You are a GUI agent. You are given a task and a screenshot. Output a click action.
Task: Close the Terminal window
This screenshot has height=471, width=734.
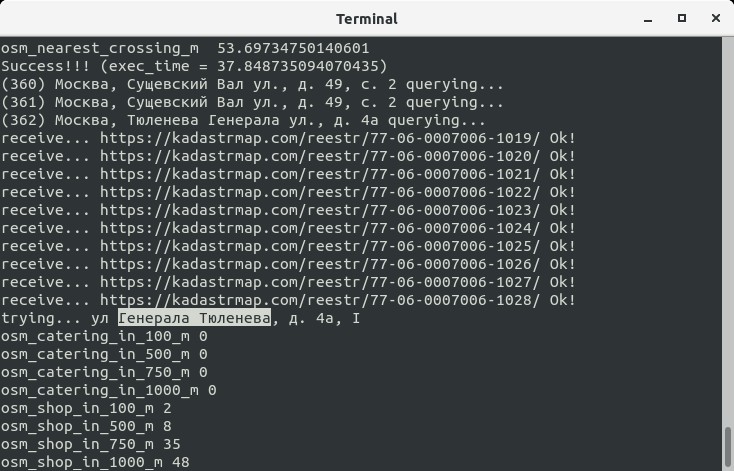tap(710, 18)
